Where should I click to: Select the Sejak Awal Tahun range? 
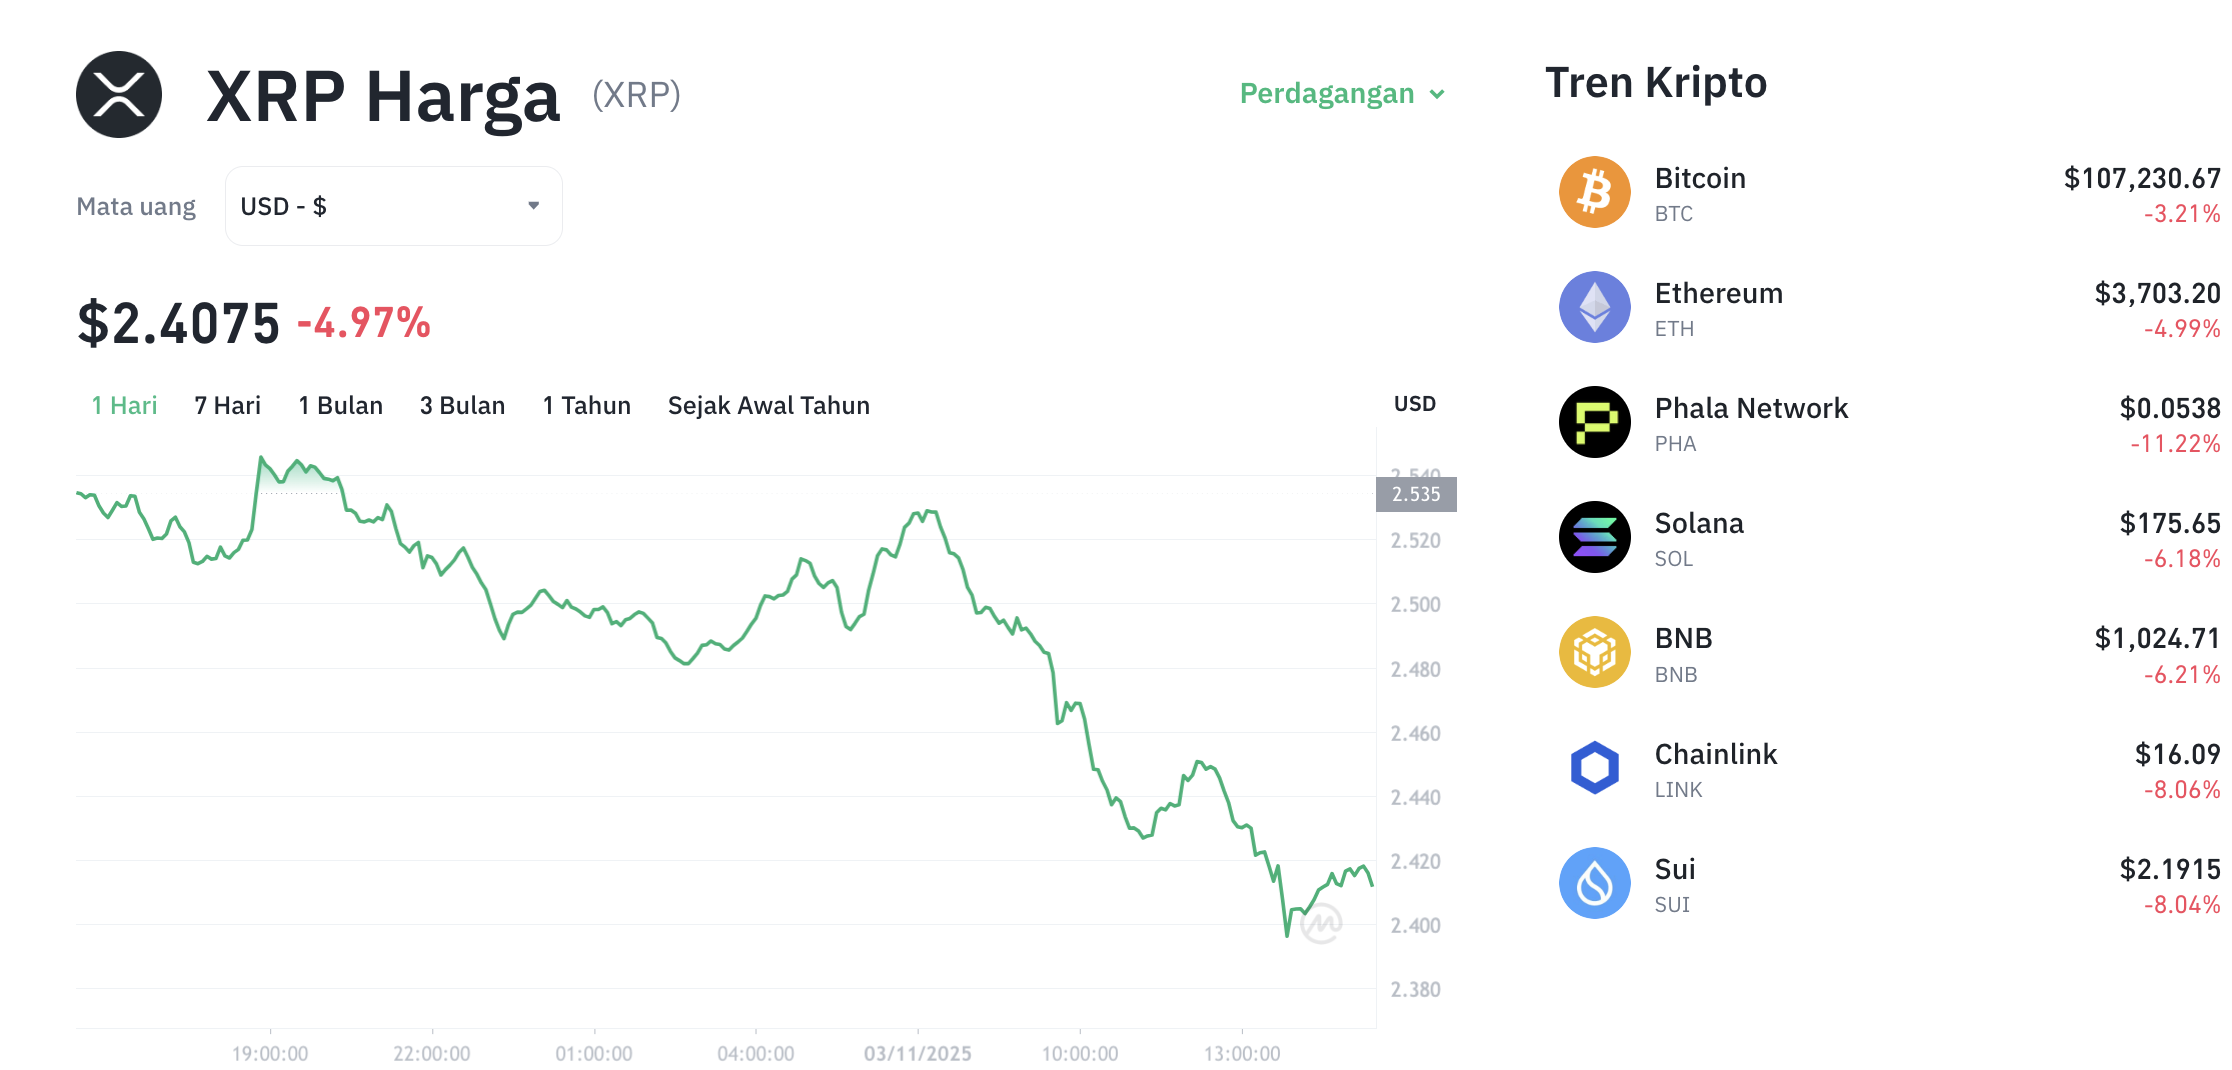[768, 405]
